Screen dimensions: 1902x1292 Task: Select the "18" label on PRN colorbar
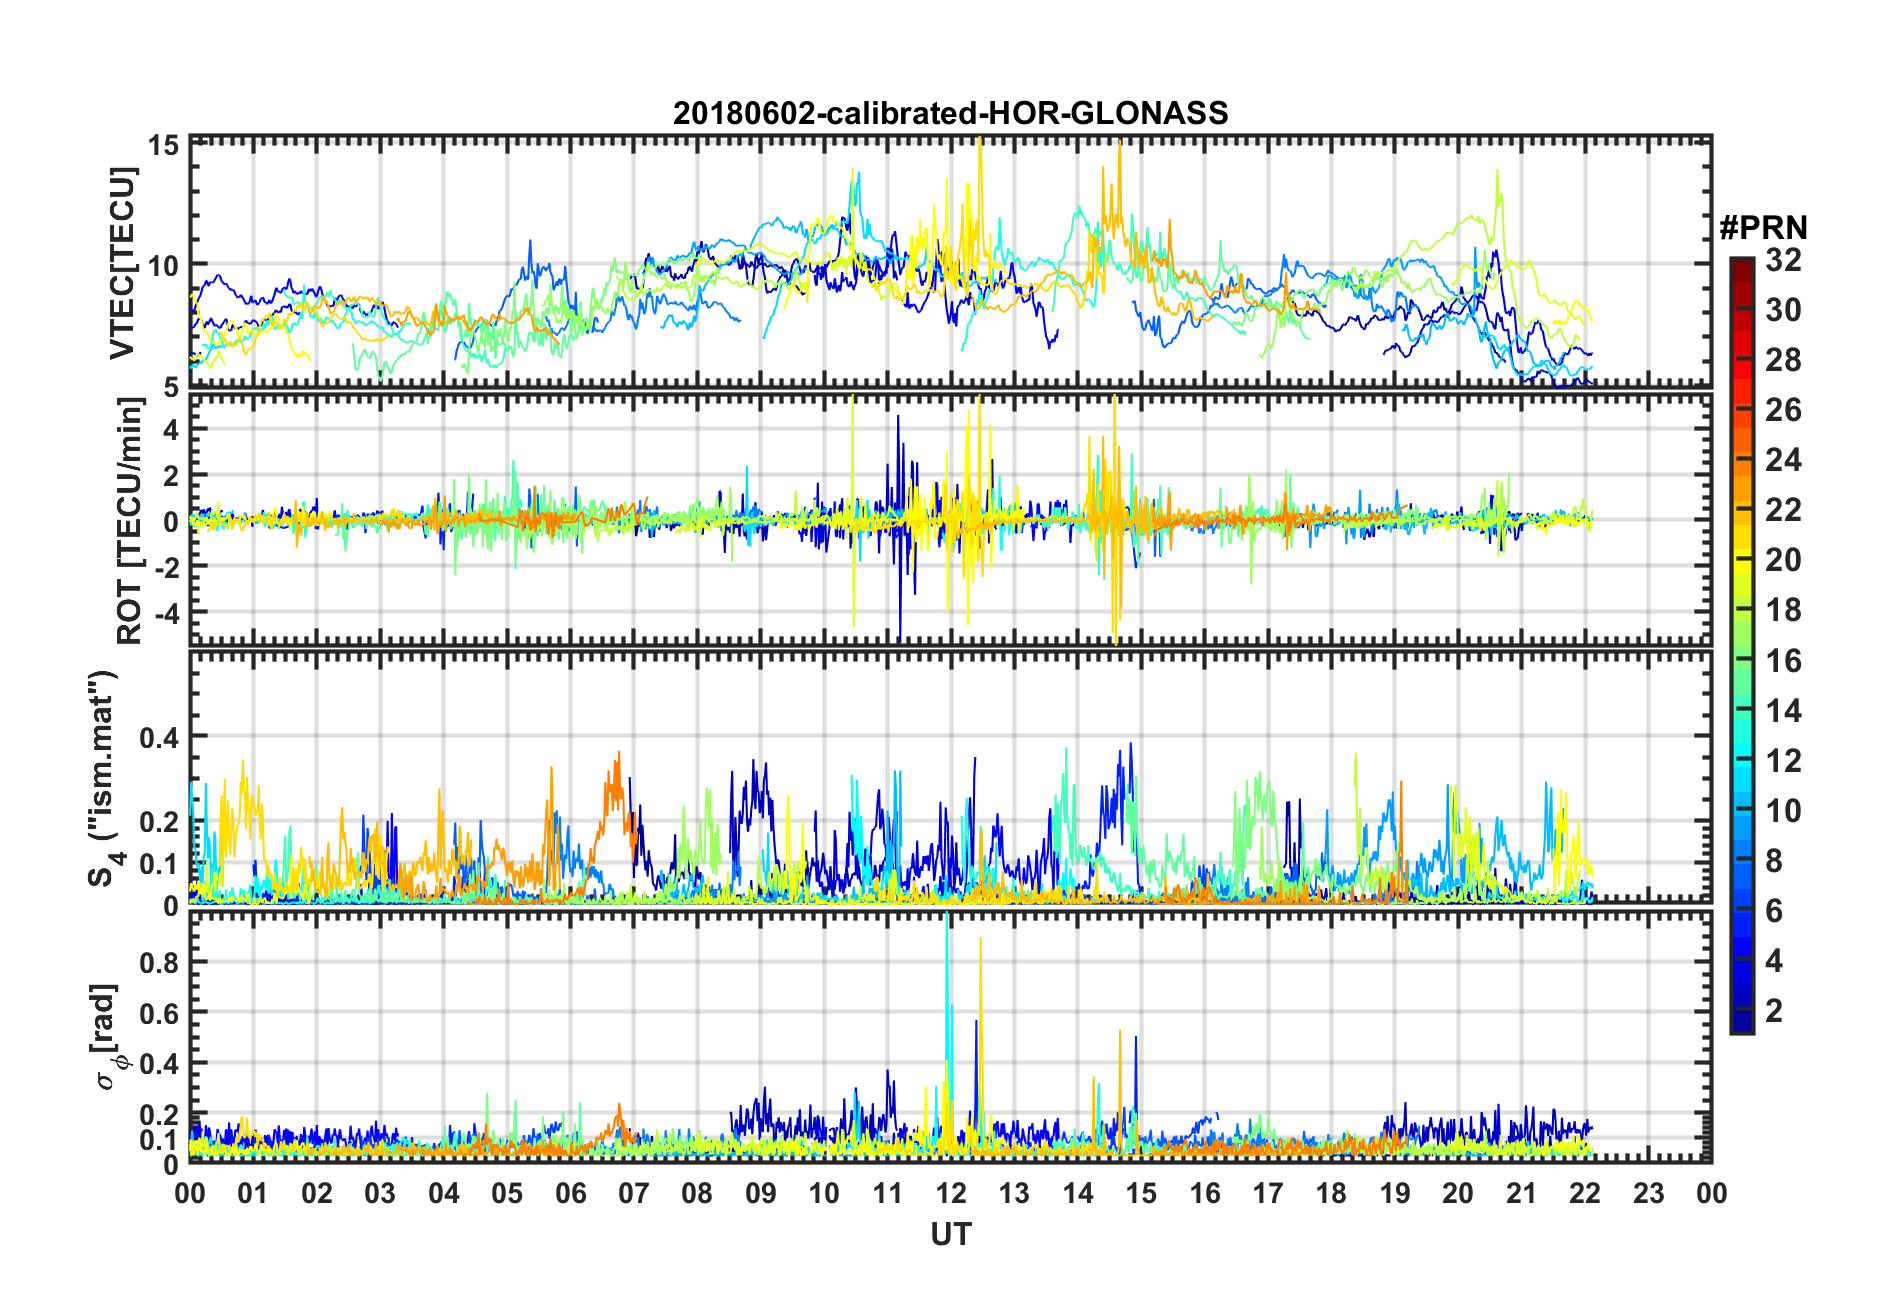point(1783,610)
